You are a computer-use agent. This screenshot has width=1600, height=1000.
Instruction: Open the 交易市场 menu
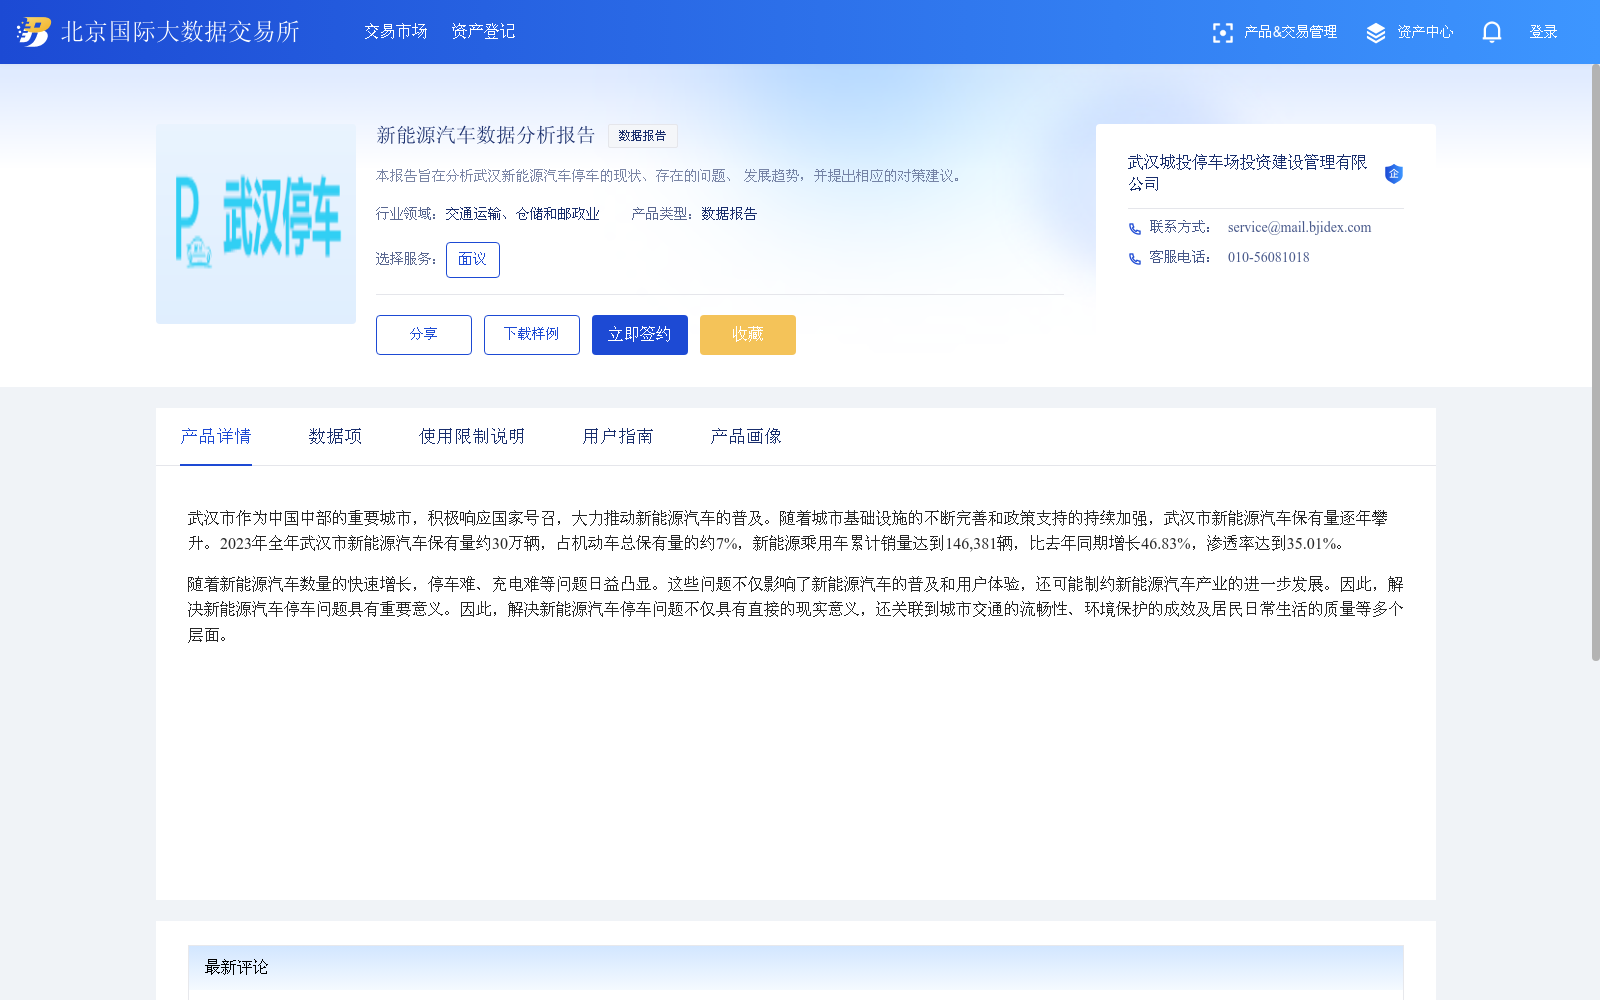click(x=396, y=32)
